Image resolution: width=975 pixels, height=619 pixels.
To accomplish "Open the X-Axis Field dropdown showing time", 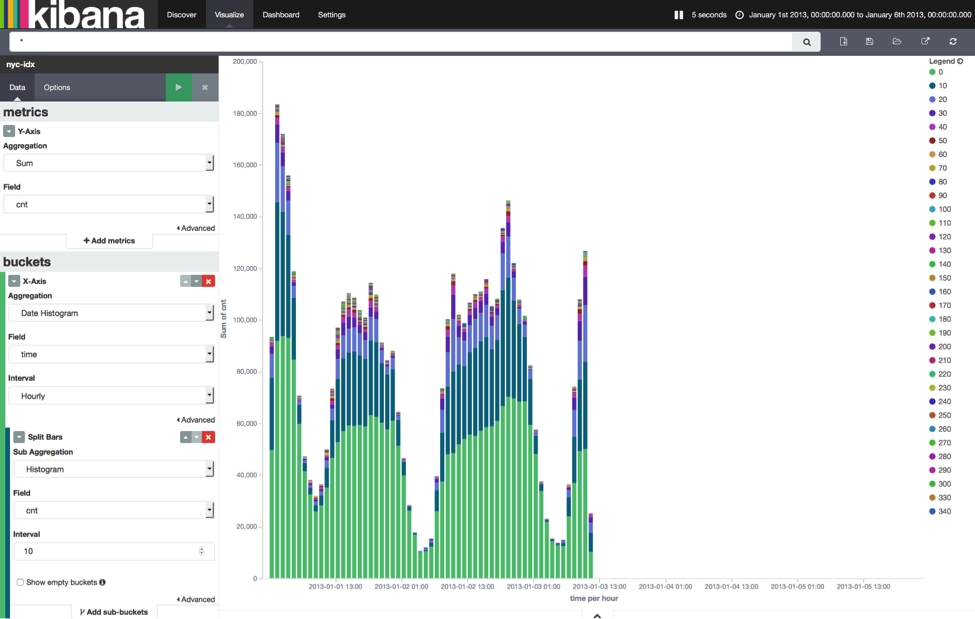I will pos(111,354).
